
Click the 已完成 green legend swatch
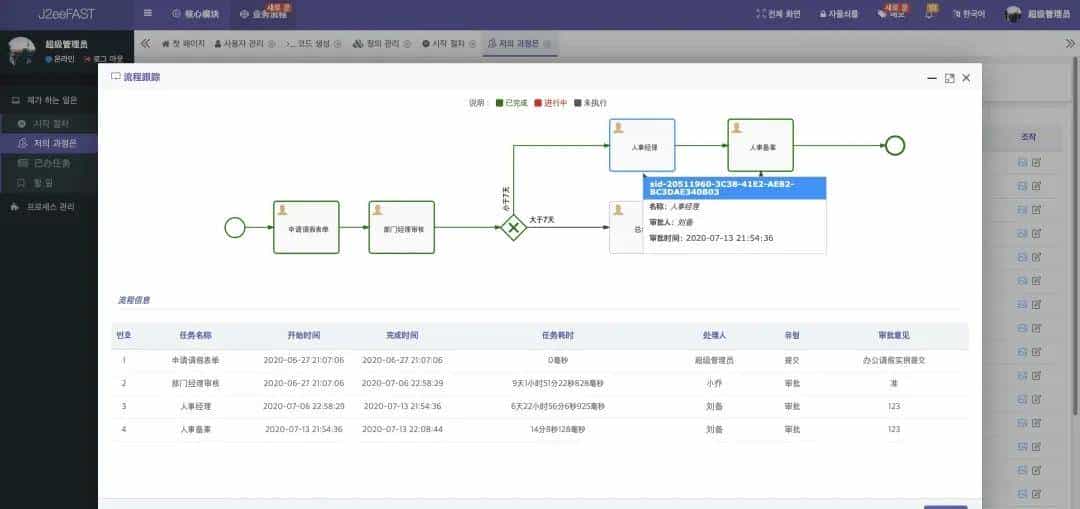[499, 103]
